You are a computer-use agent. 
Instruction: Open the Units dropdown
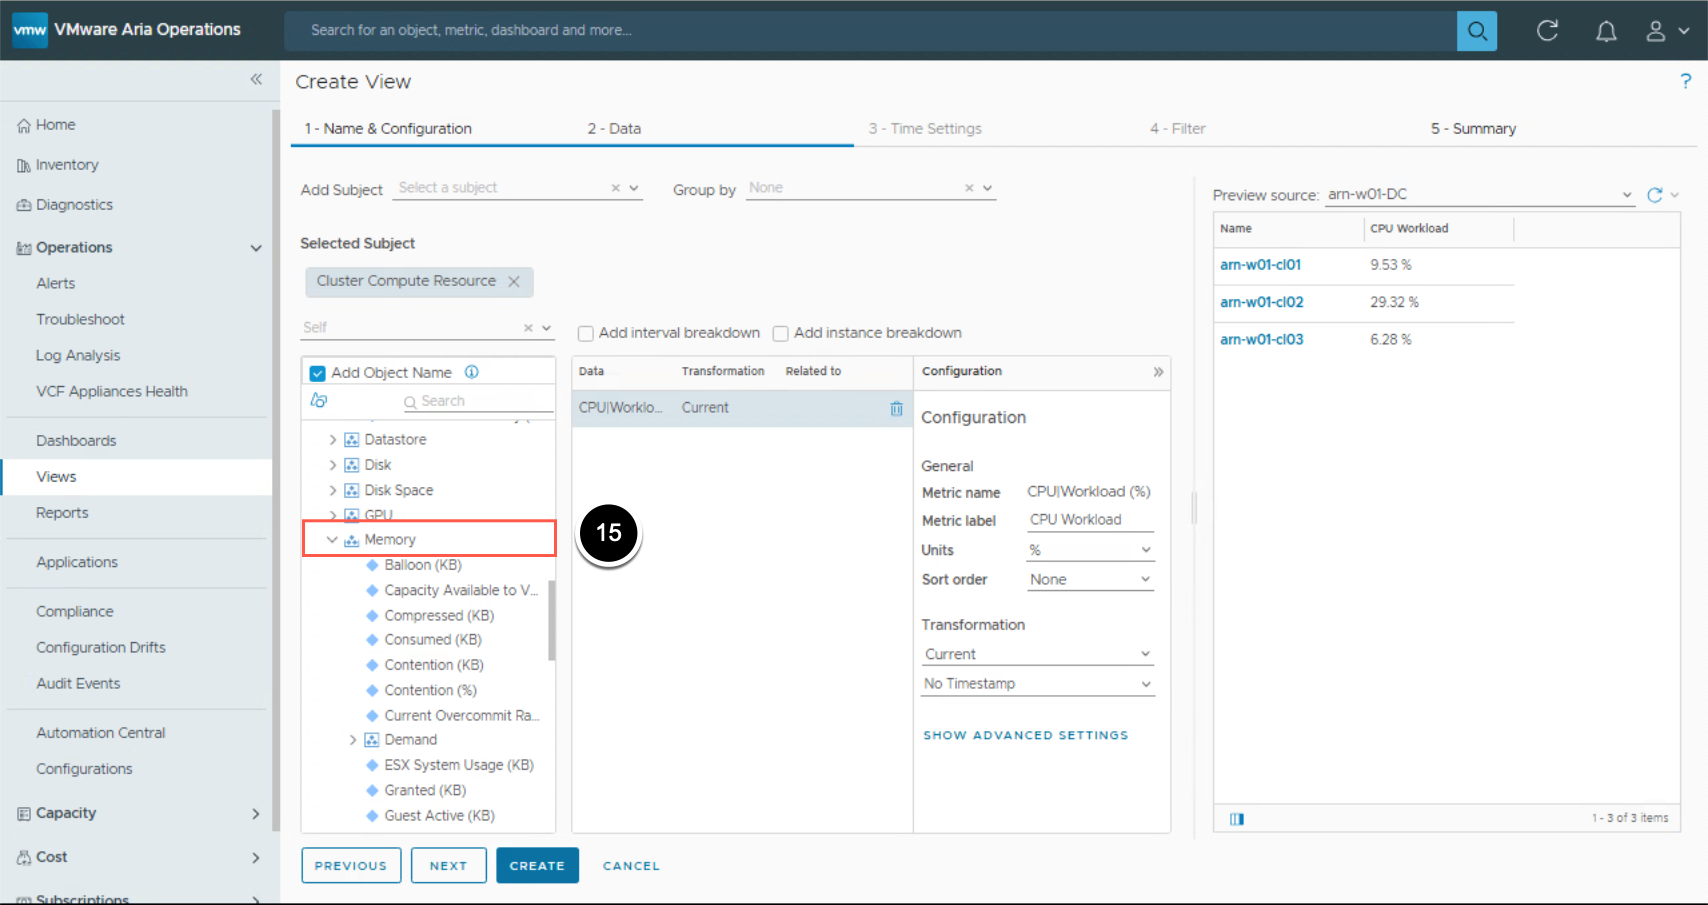tap(1090, 550)
